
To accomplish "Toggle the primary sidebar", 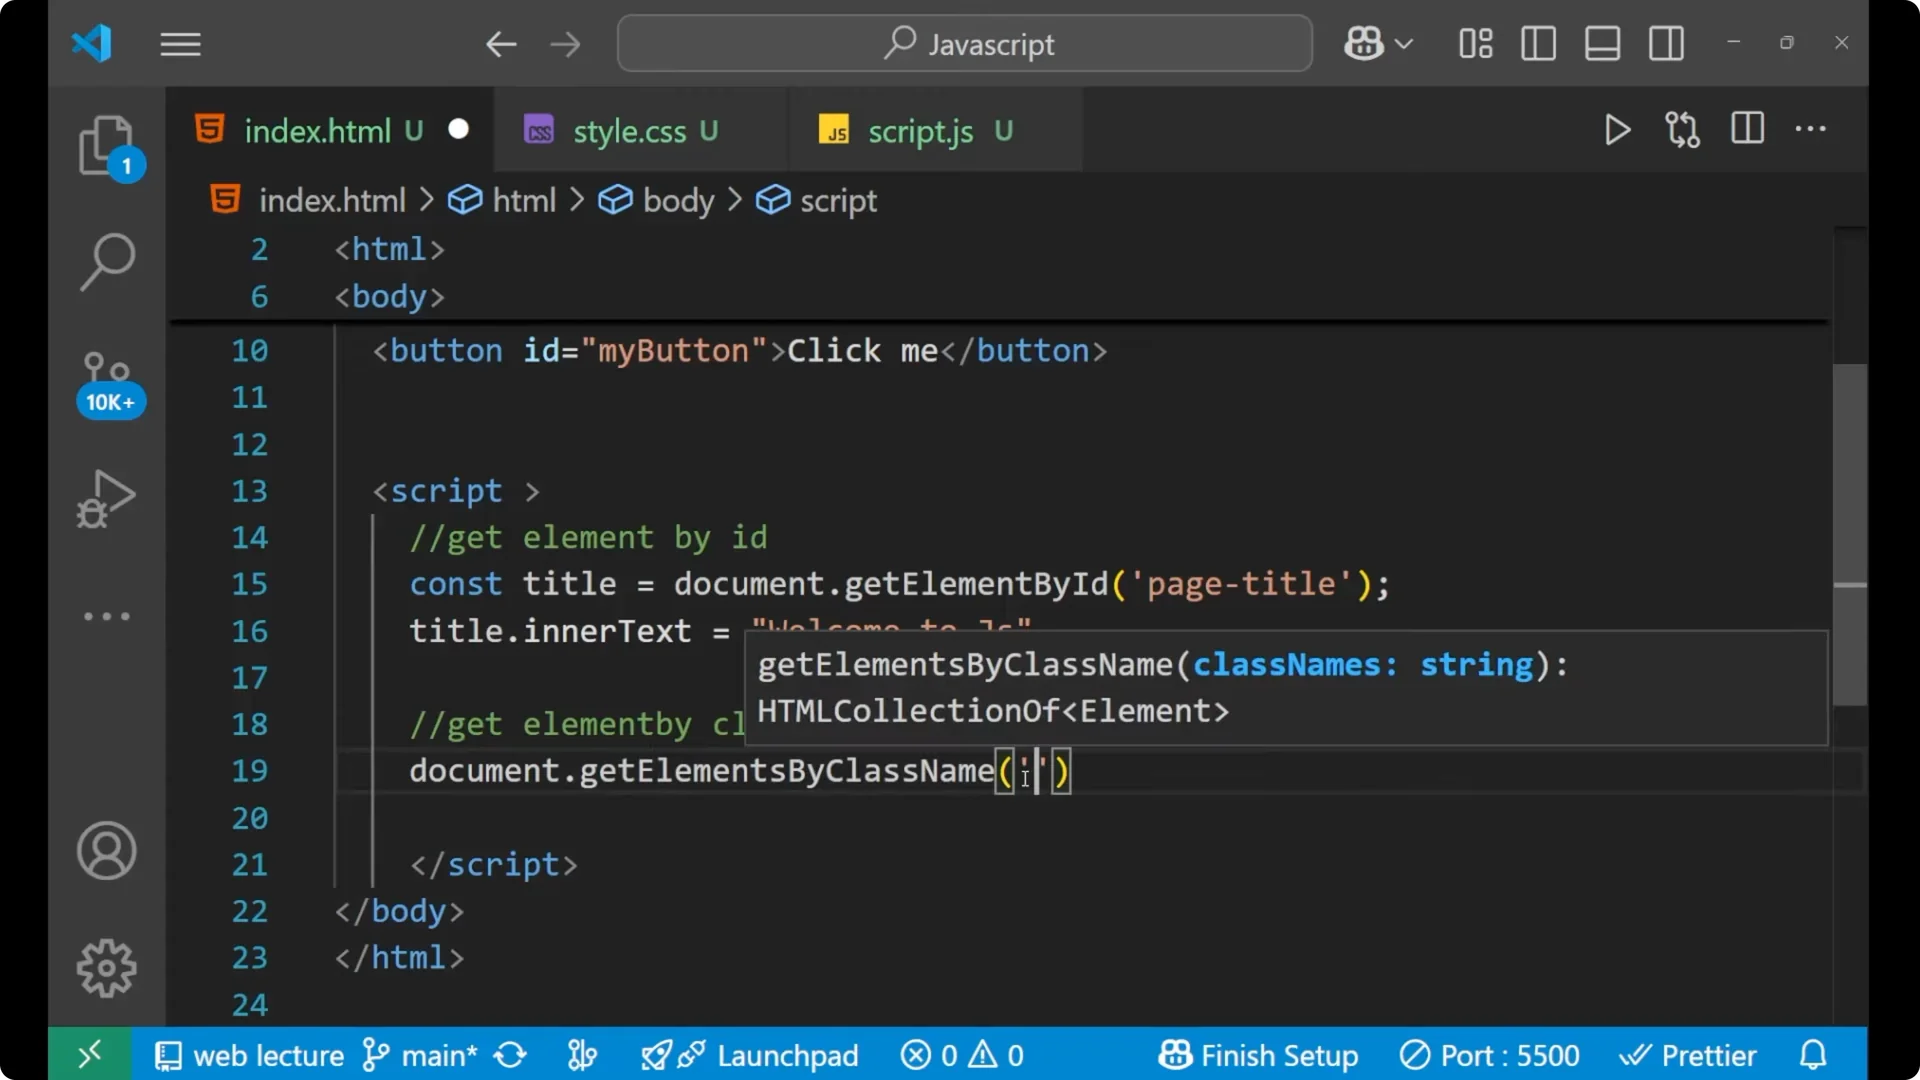I will (1538, 43).
